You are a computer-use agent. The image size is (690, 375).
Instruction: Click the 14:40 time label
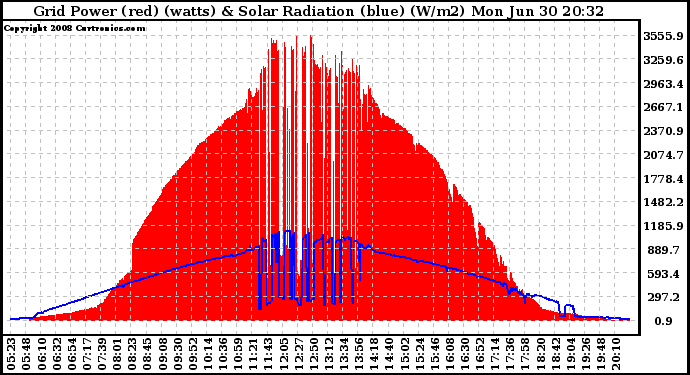(389, 354)
